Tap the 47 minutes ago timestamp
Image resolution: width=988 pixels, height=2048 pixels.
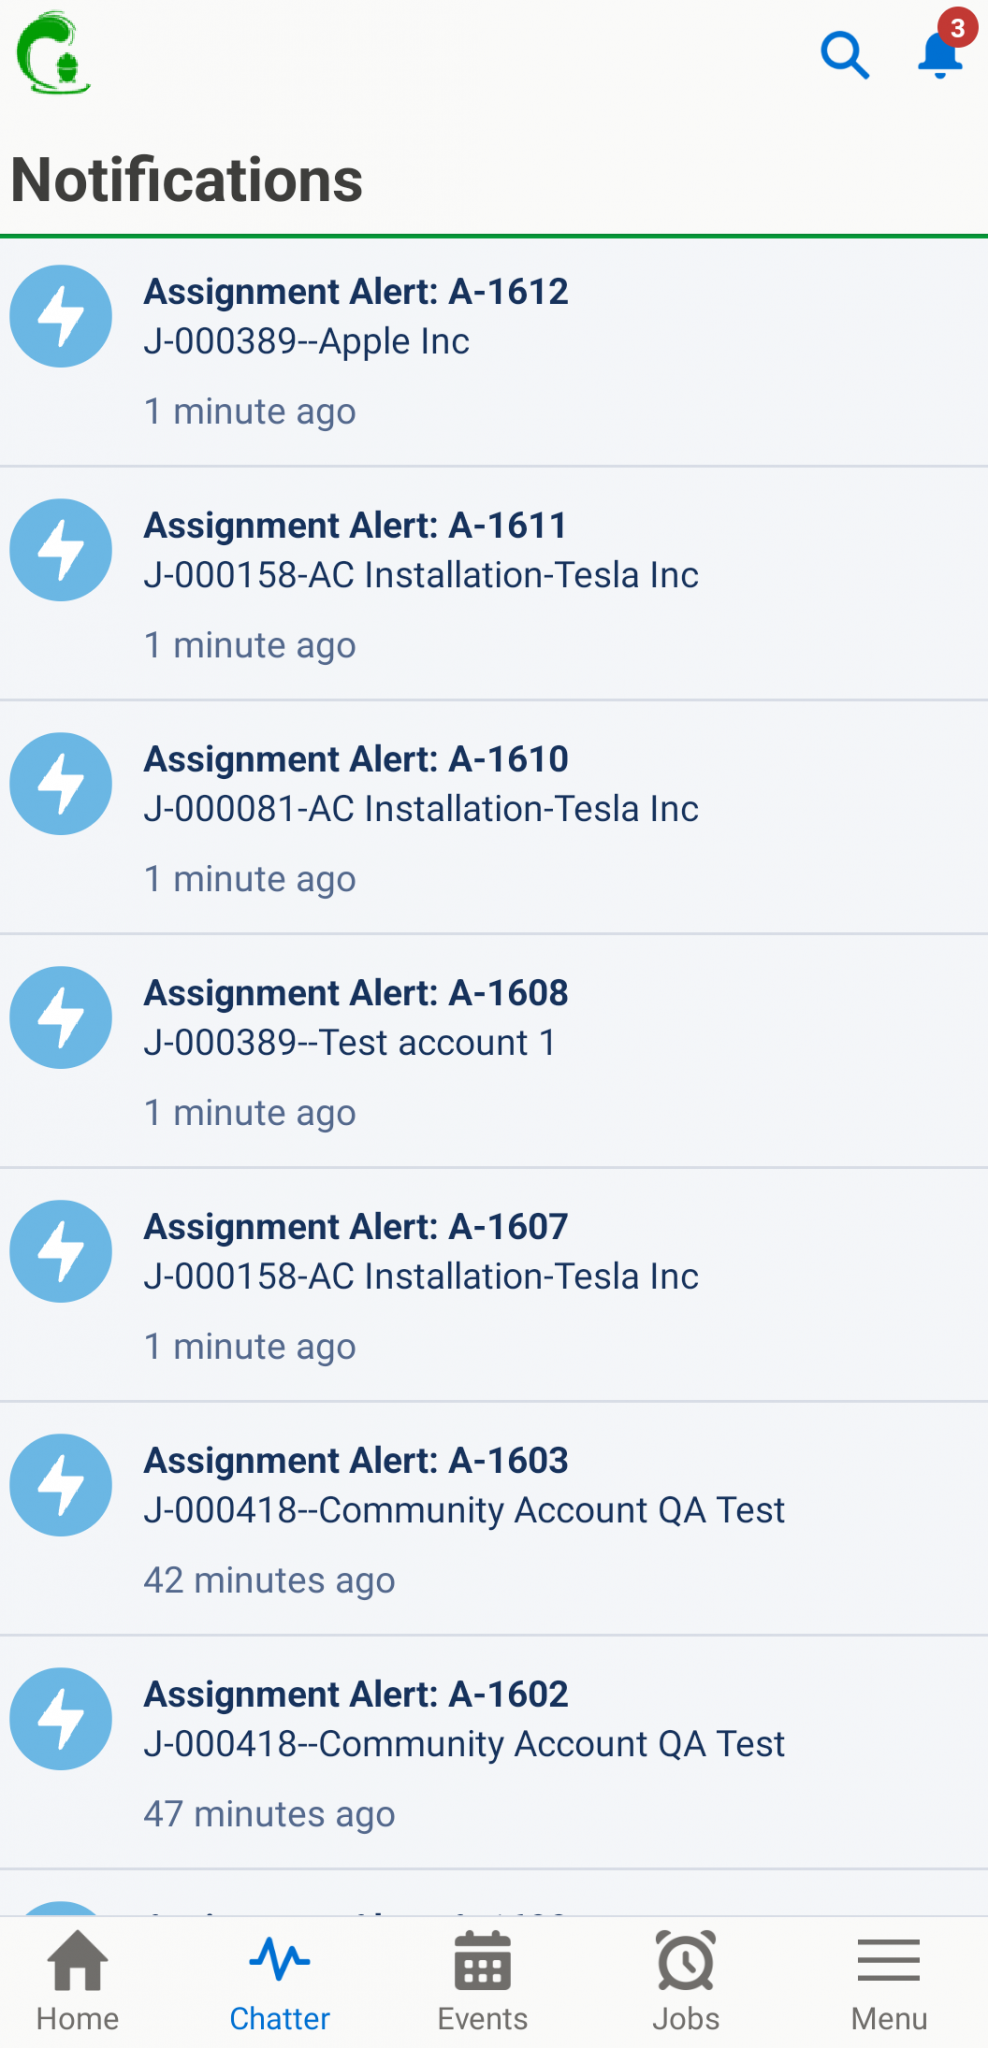[x=269, y=1815]
